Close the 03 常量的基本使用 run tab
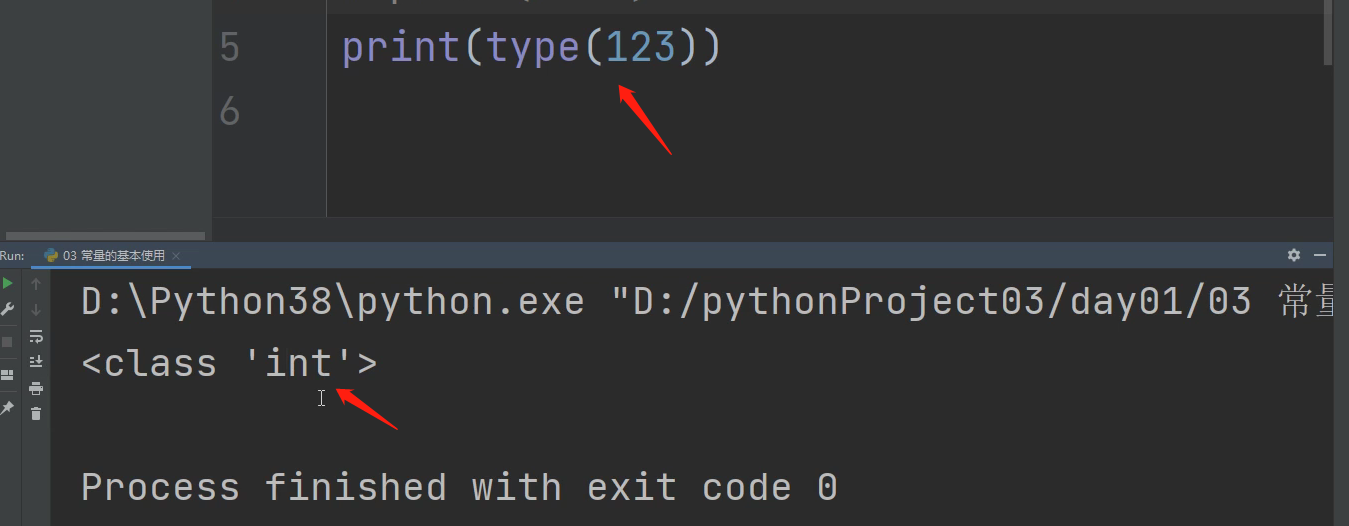Screen dimensions: 1349x526 point(177,255)
